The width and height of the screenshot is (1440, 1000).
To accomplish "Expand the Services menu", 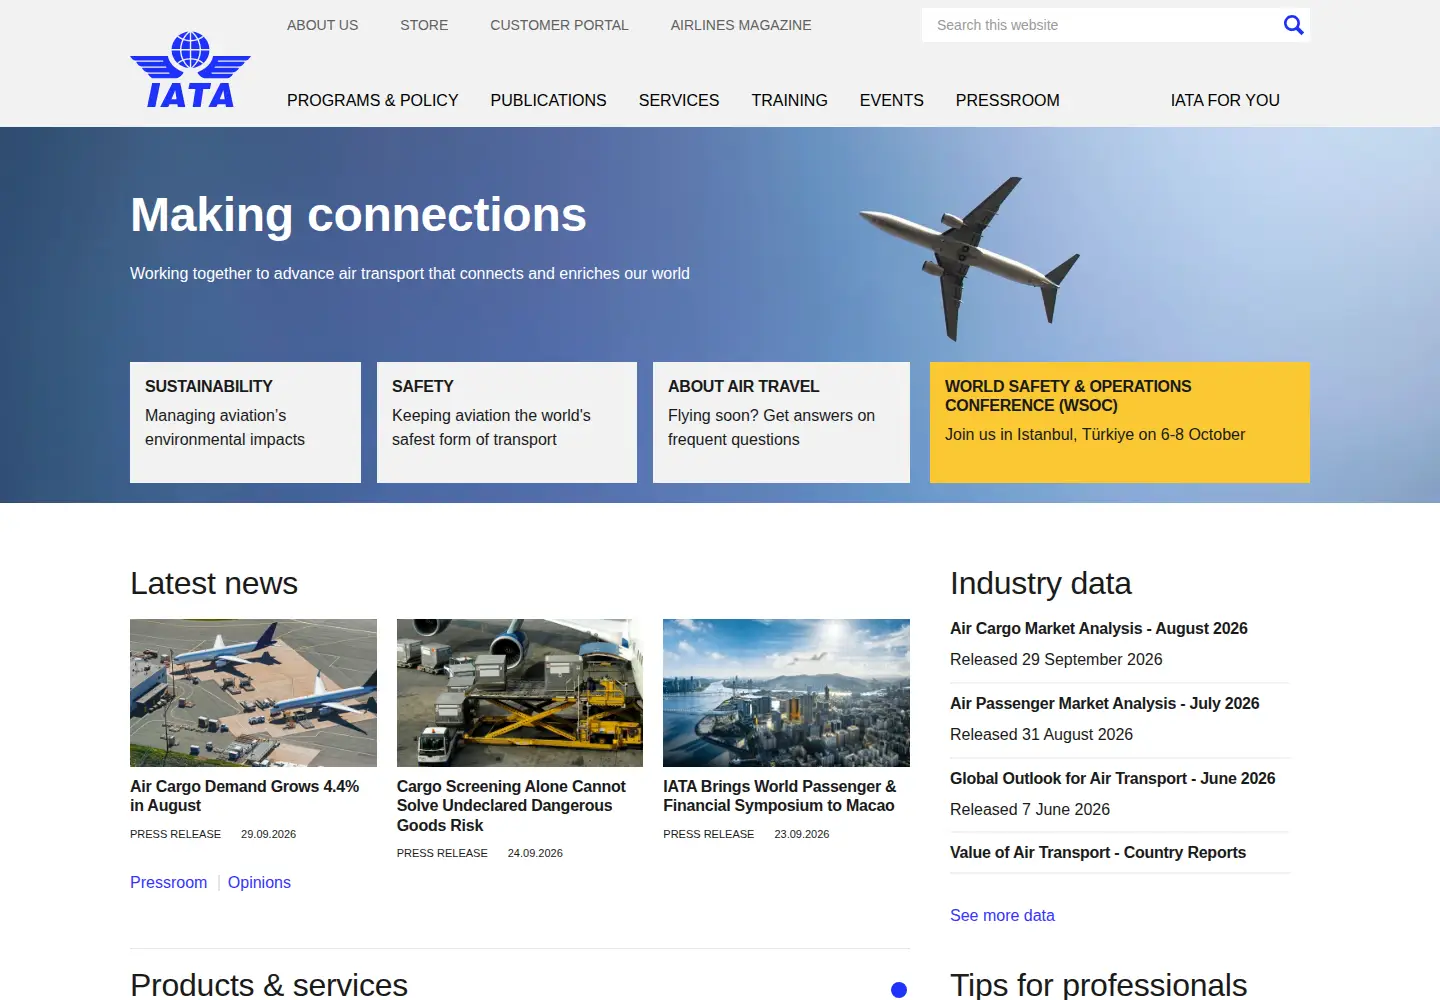I will click(679, 100).
